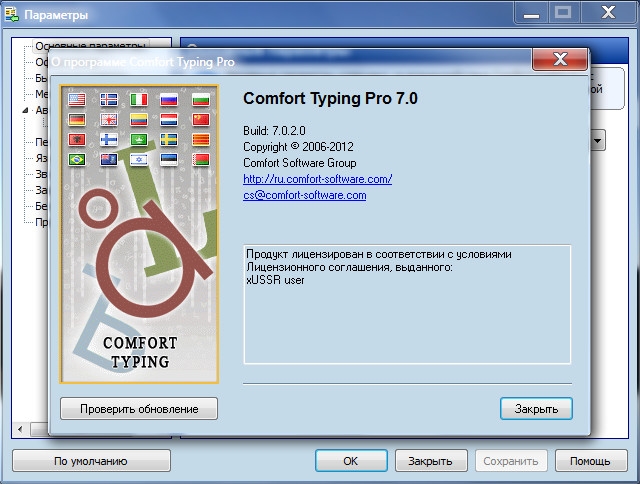The height and width of the screenshot is (484, 640).
Task: Click inside the license information text box
Action: [407, 304]
